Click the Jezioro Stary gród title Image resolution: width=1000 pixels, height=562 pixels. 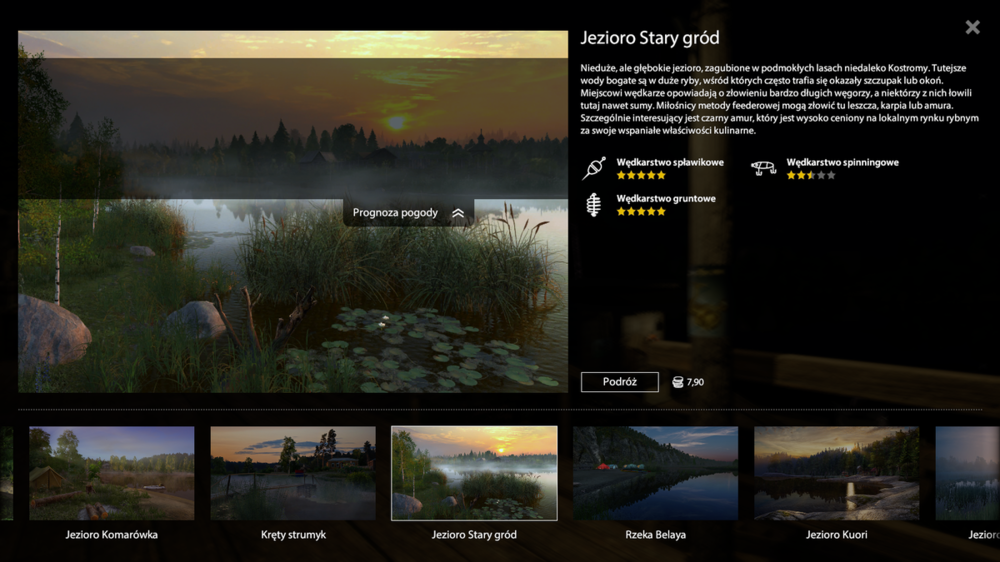tap(649, 38)
